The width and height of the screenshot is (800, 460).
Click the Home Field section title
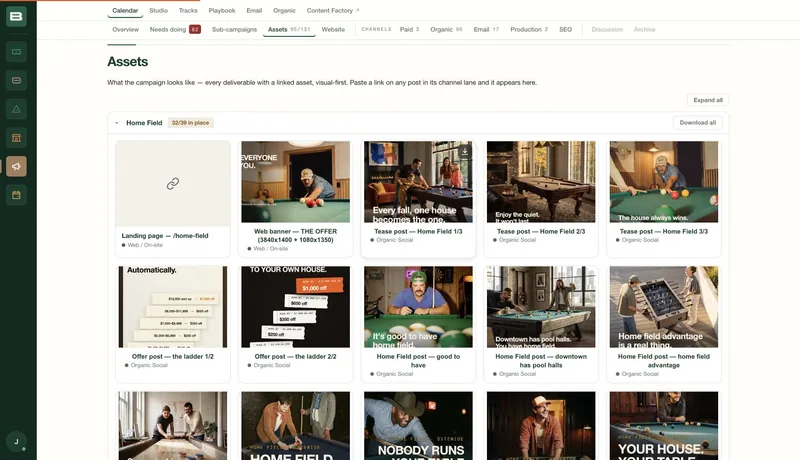(x=144, y=123)
